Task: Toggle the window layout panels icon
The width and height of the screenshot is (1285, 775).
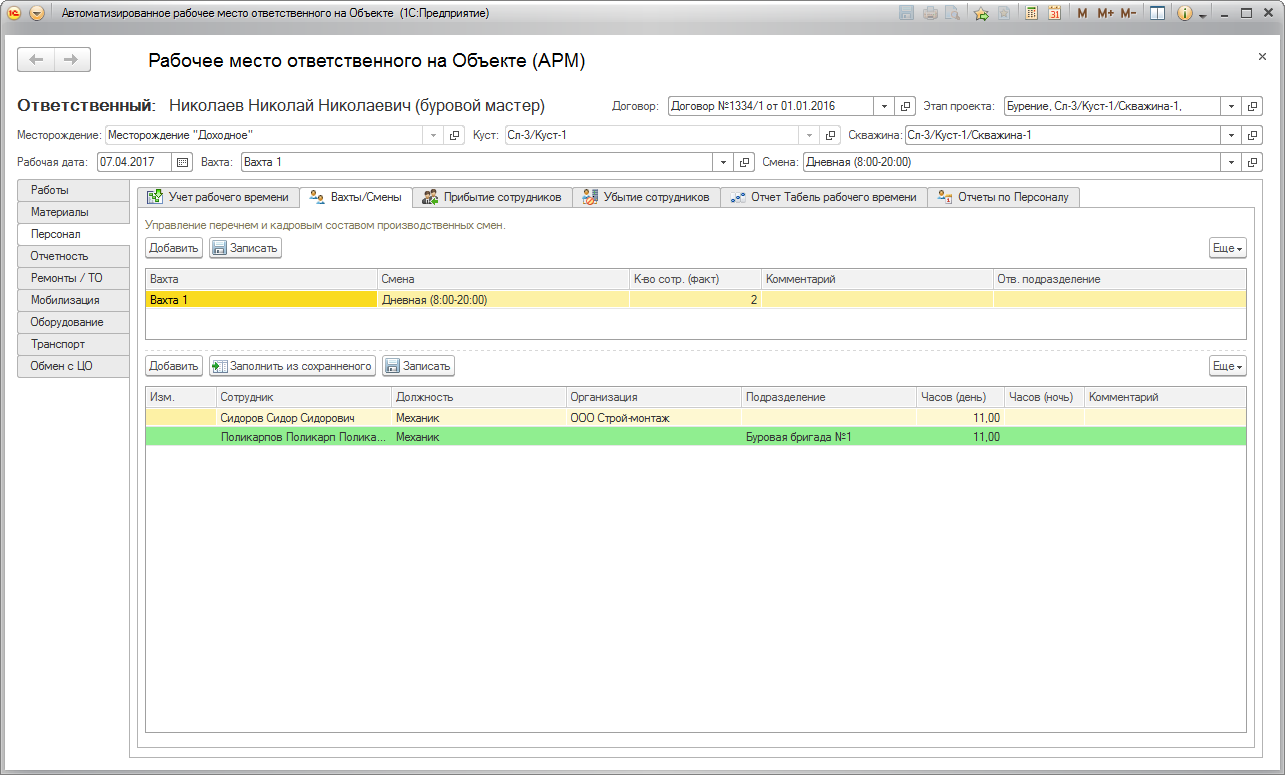Action: pyautogui.click(x=1157, y=14)
